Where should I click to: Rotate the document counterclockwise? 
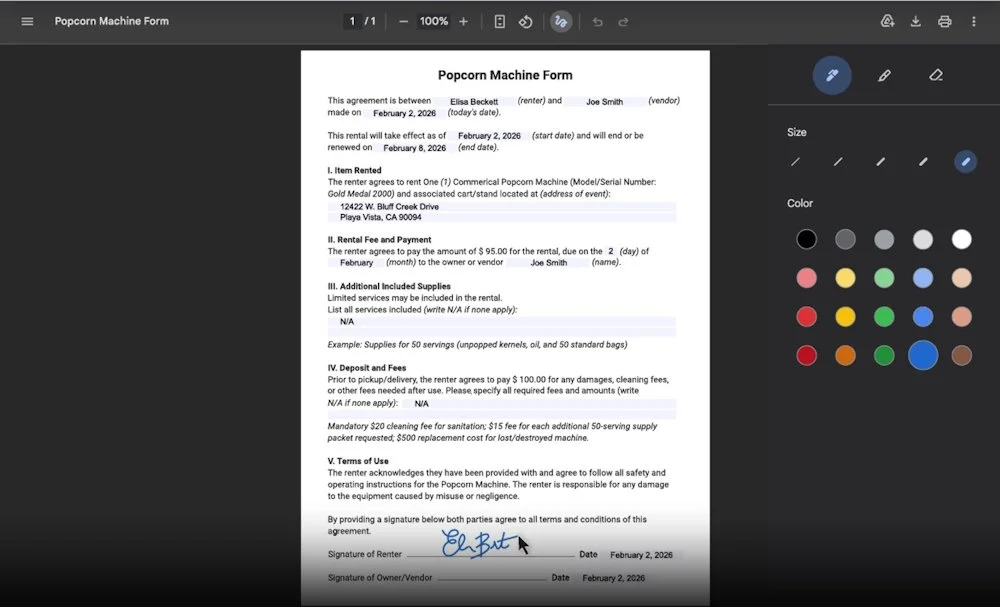click(526, 21)
